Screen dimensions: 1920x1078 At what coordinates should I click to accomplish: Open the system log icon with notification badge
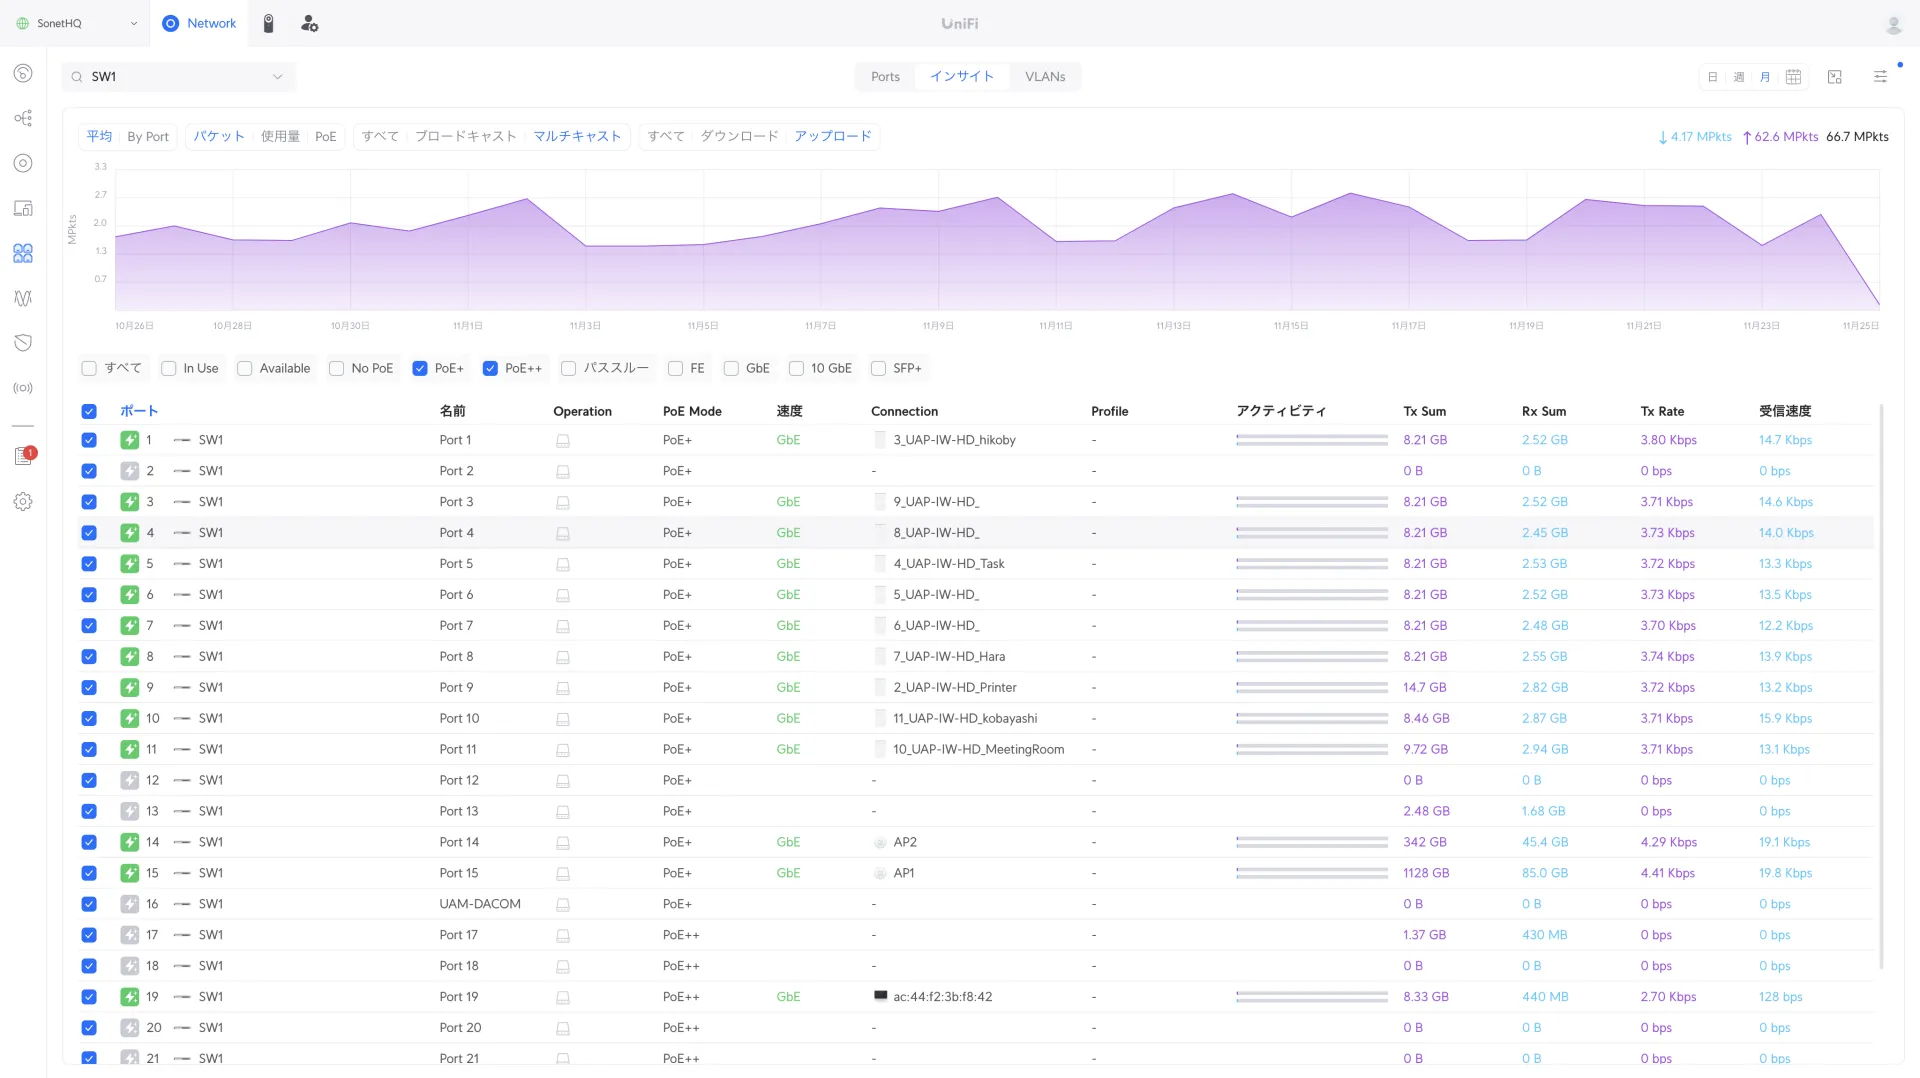coord(23,456)
